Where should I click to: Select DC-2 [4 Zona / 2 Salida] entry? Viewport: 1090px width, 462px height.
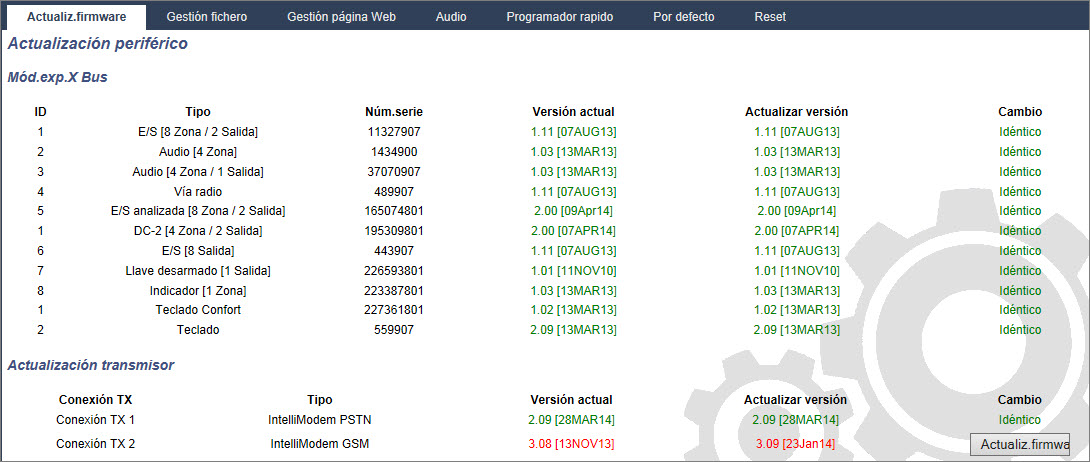pos(198,231)
